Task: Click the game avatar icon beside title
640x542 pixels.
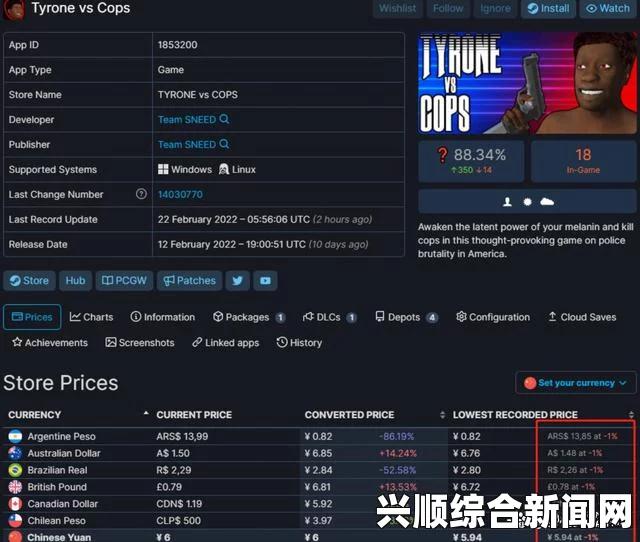Action: pos(14,9)
